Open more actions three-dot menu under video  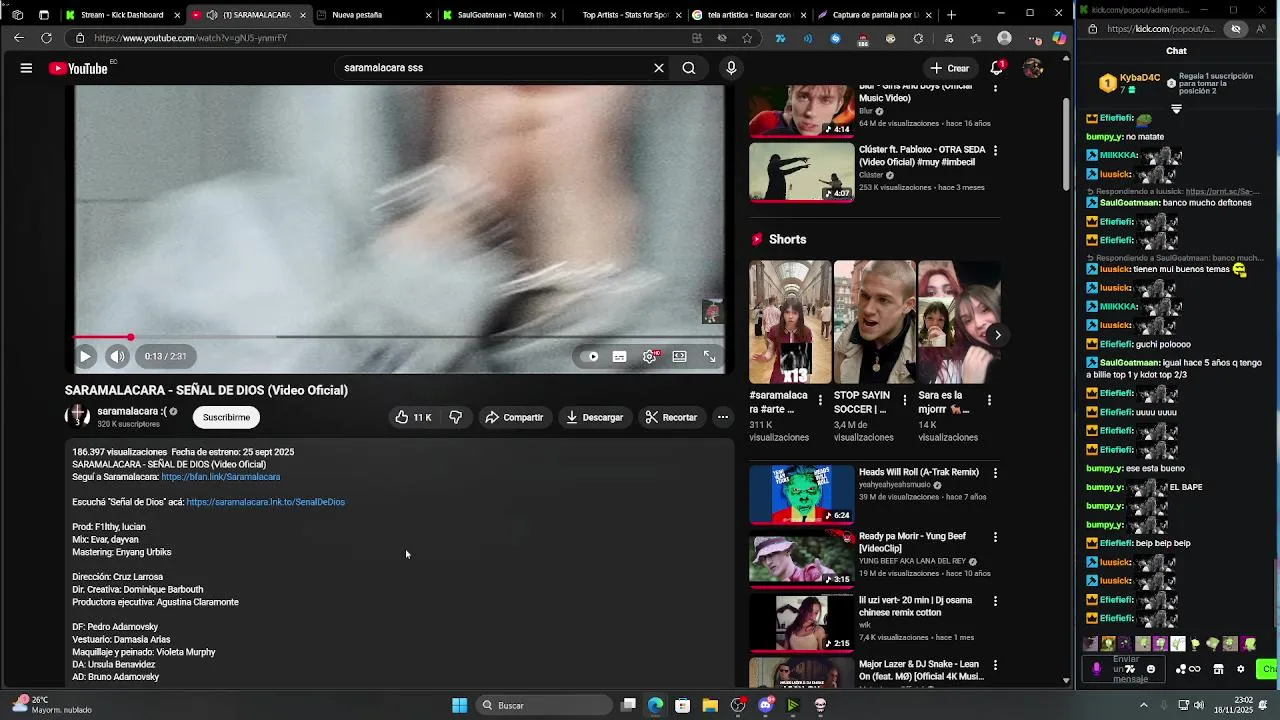pyautogui.click(x=722, y=417)
